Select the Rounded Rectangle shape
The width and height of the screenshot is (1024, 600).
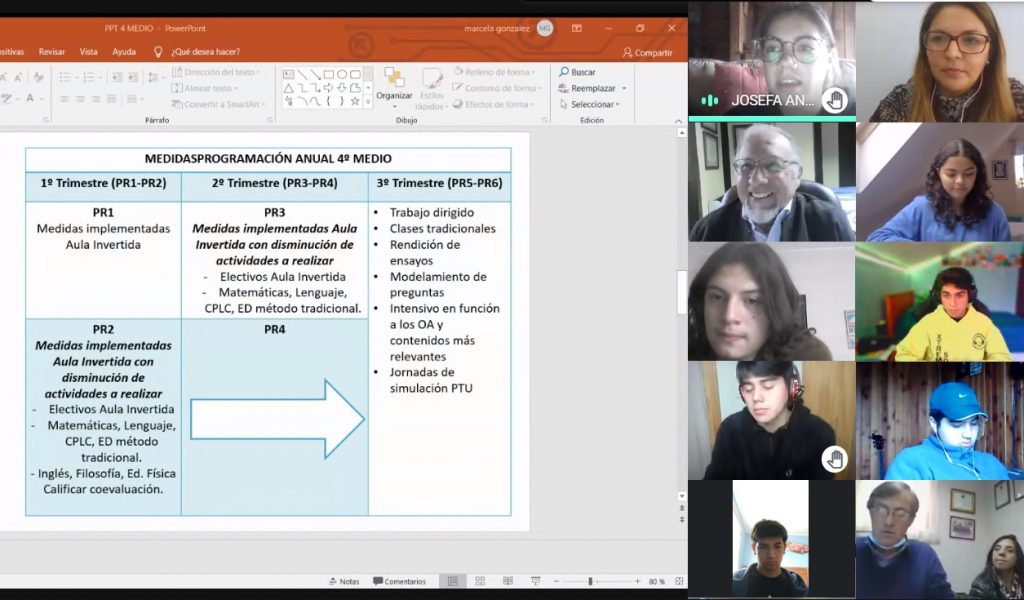coord(355,74)
